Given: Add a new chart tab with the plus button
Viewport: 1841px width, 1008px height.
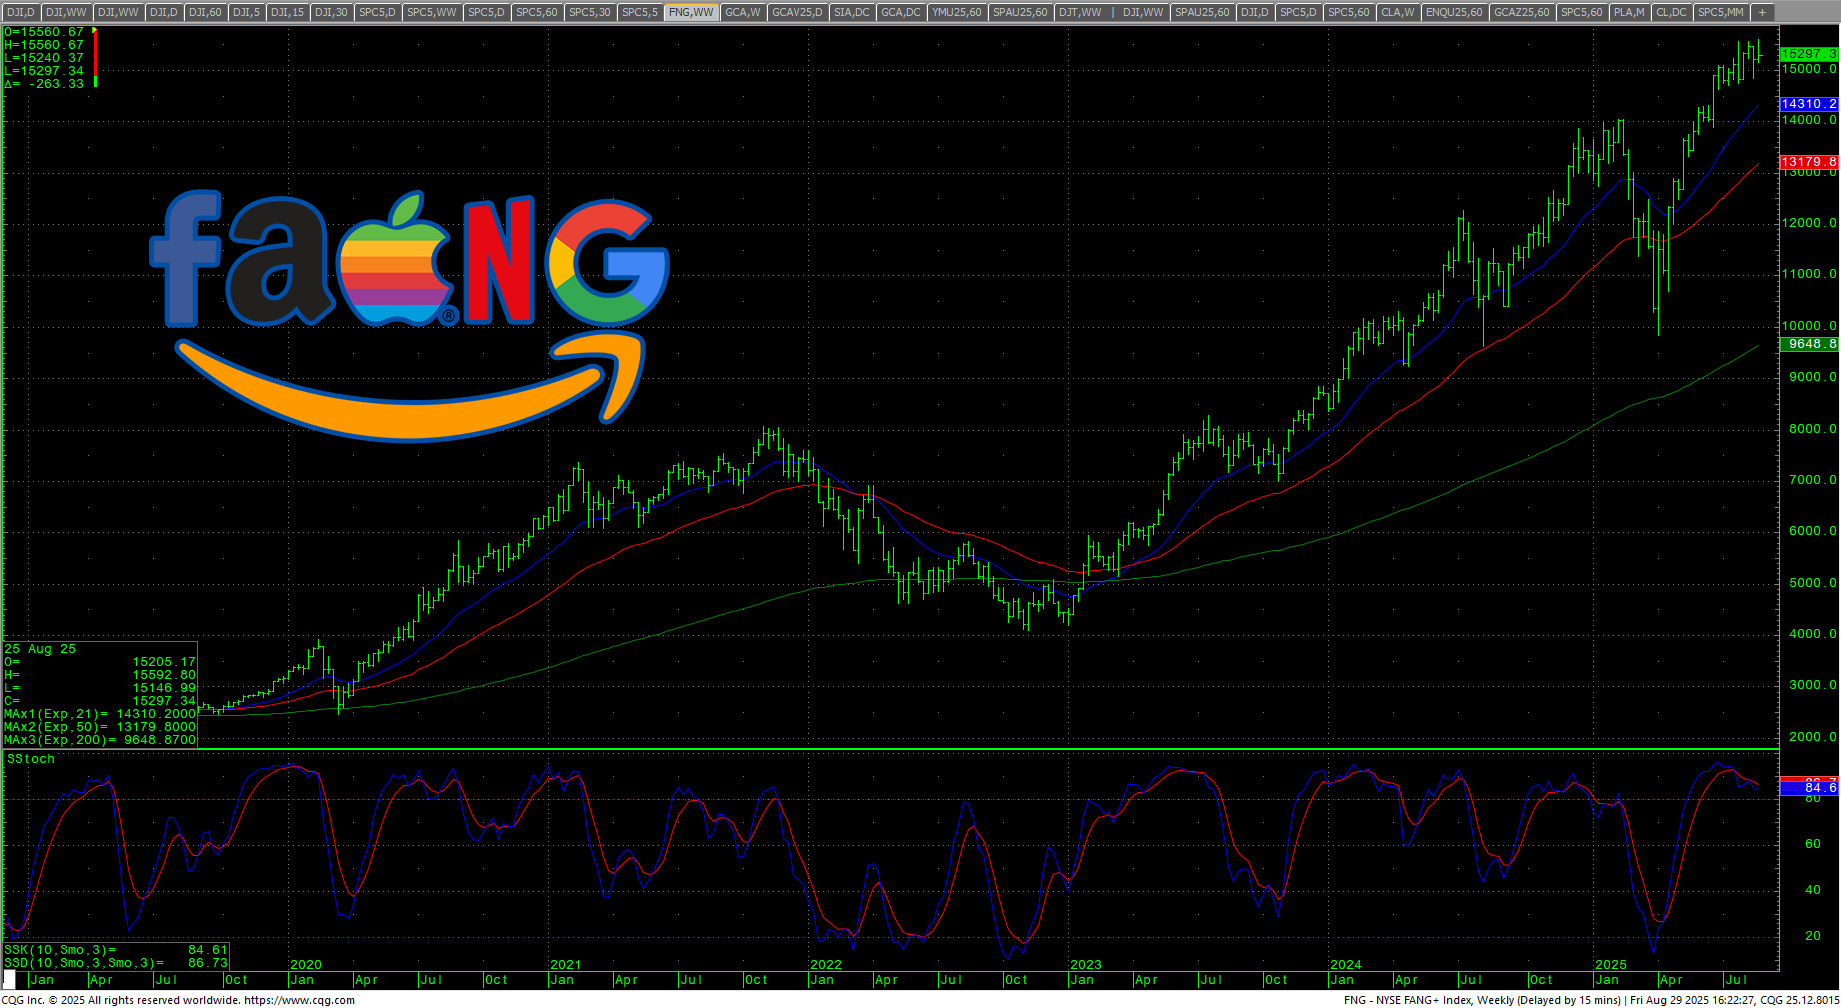Looking at the screenshot, I should tap(1762, 12).
